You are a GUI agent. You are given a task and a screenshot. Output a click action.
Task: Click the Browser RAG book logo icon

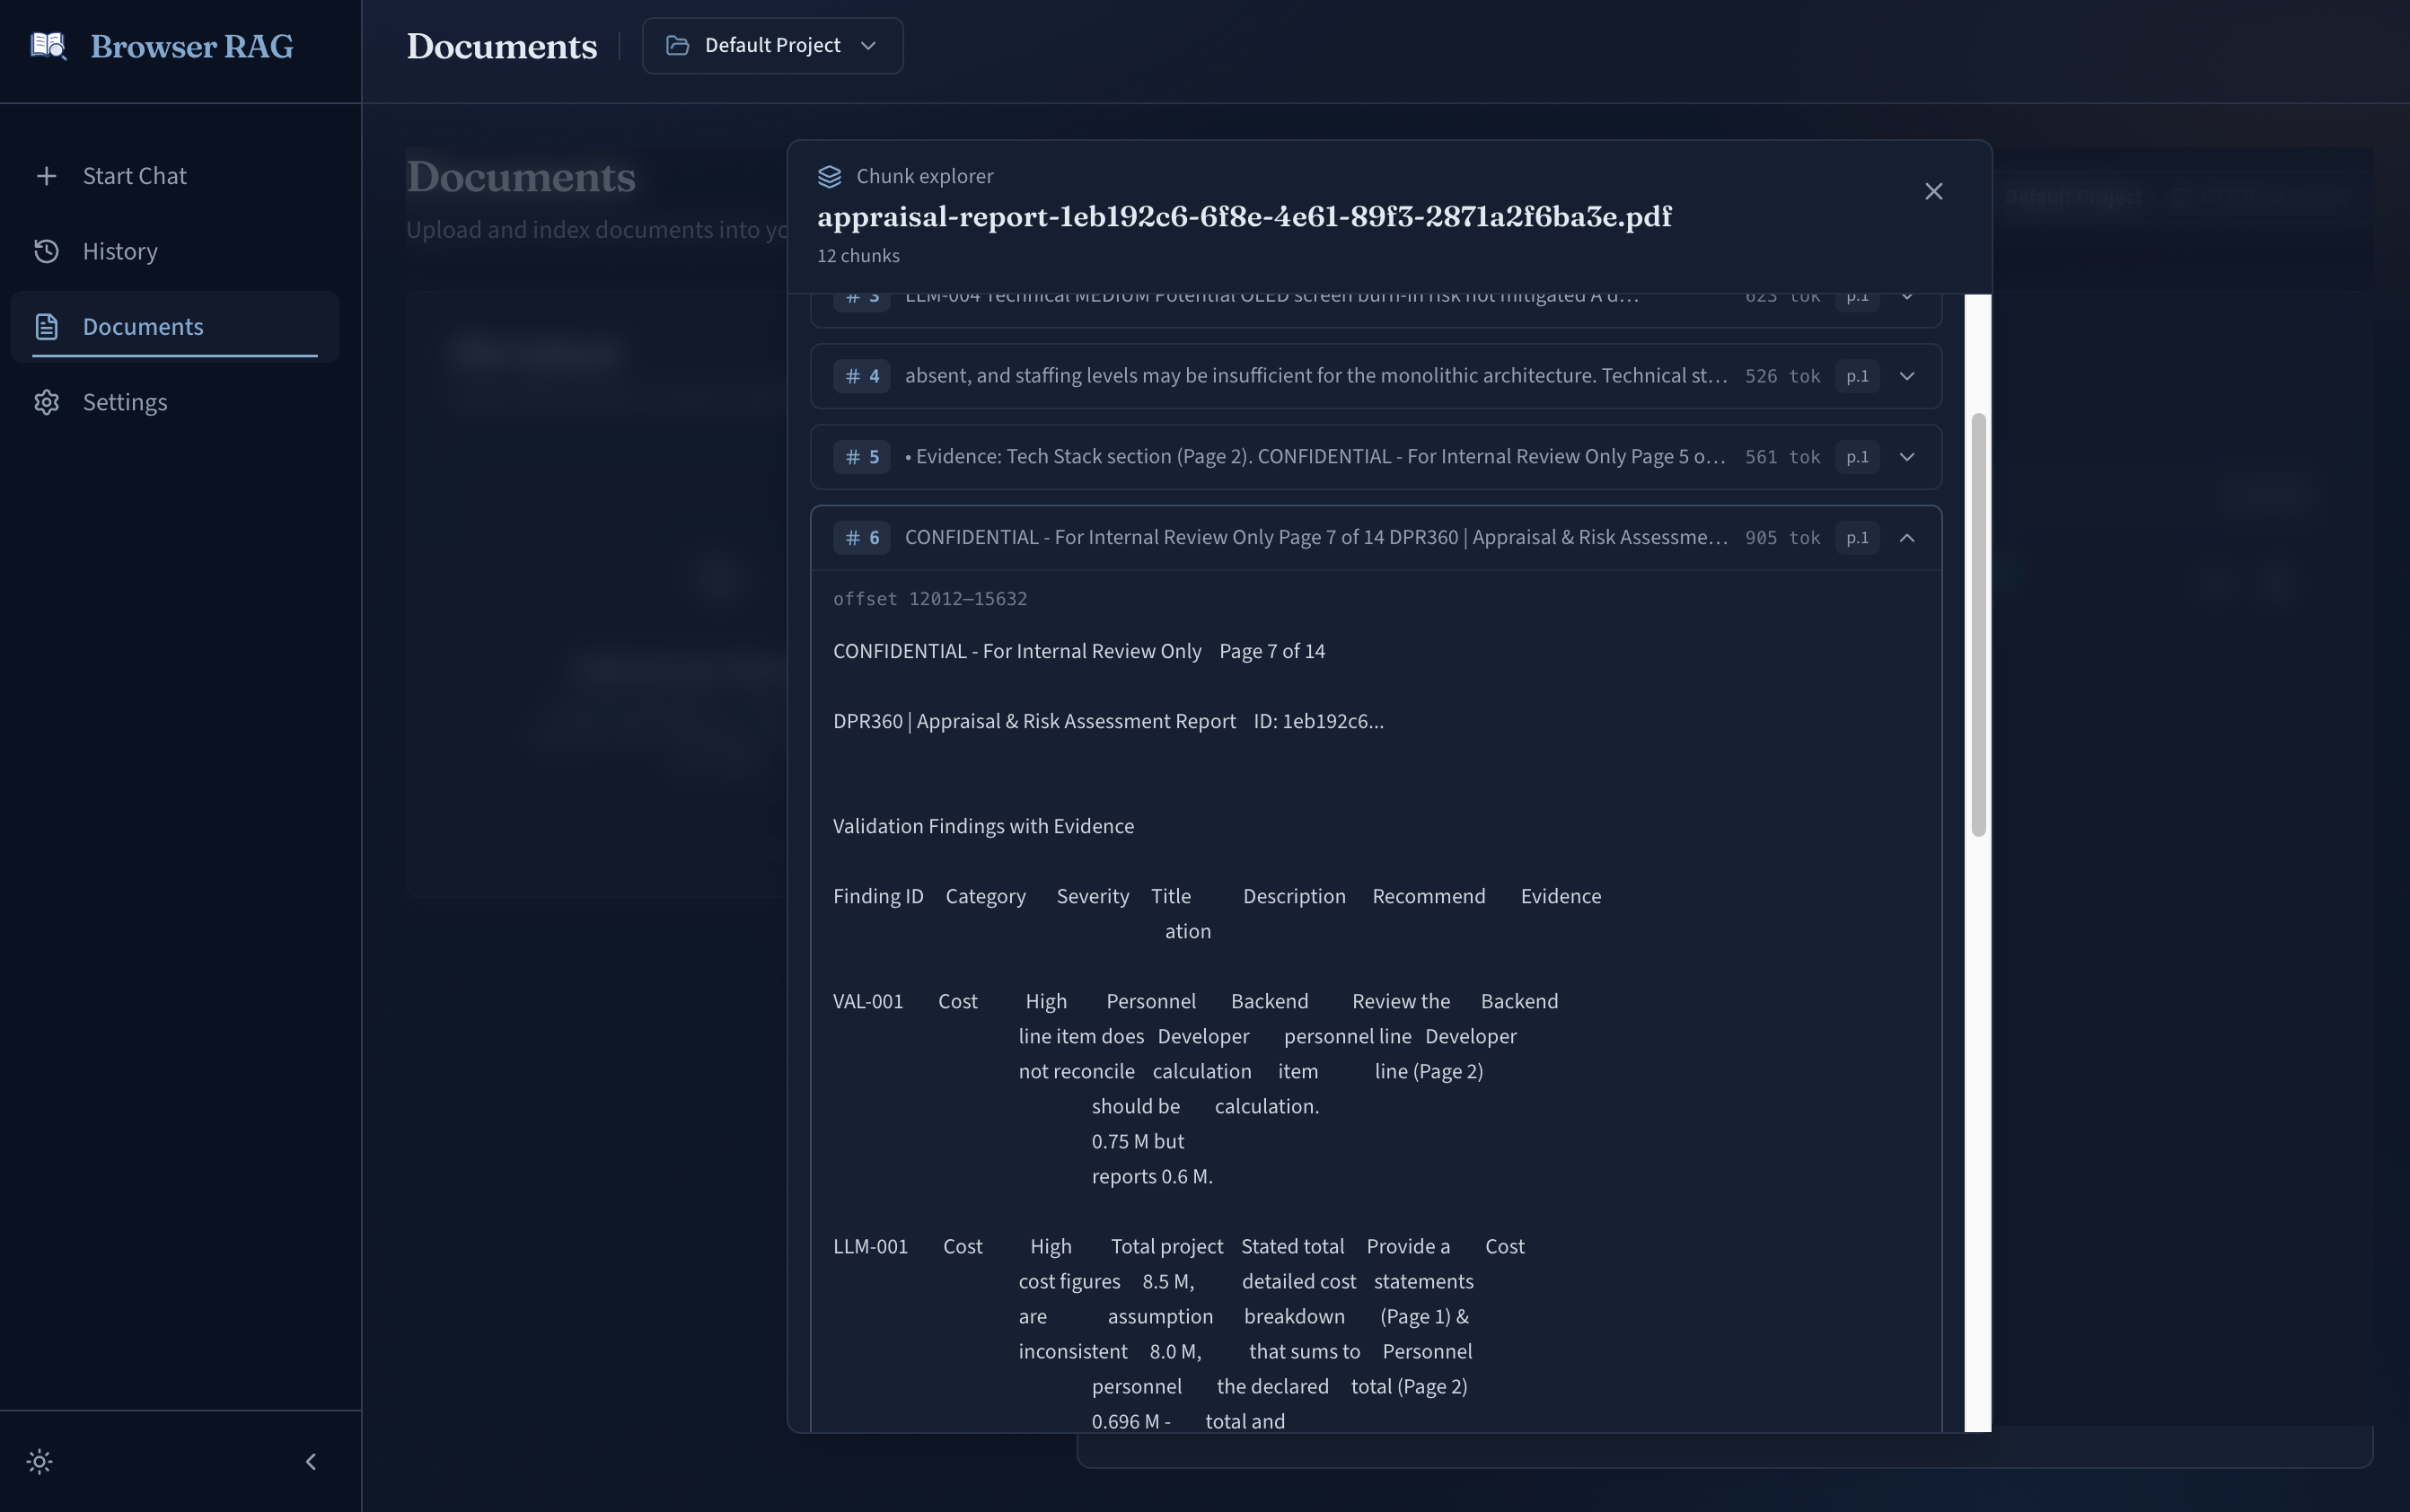[48, 46]
